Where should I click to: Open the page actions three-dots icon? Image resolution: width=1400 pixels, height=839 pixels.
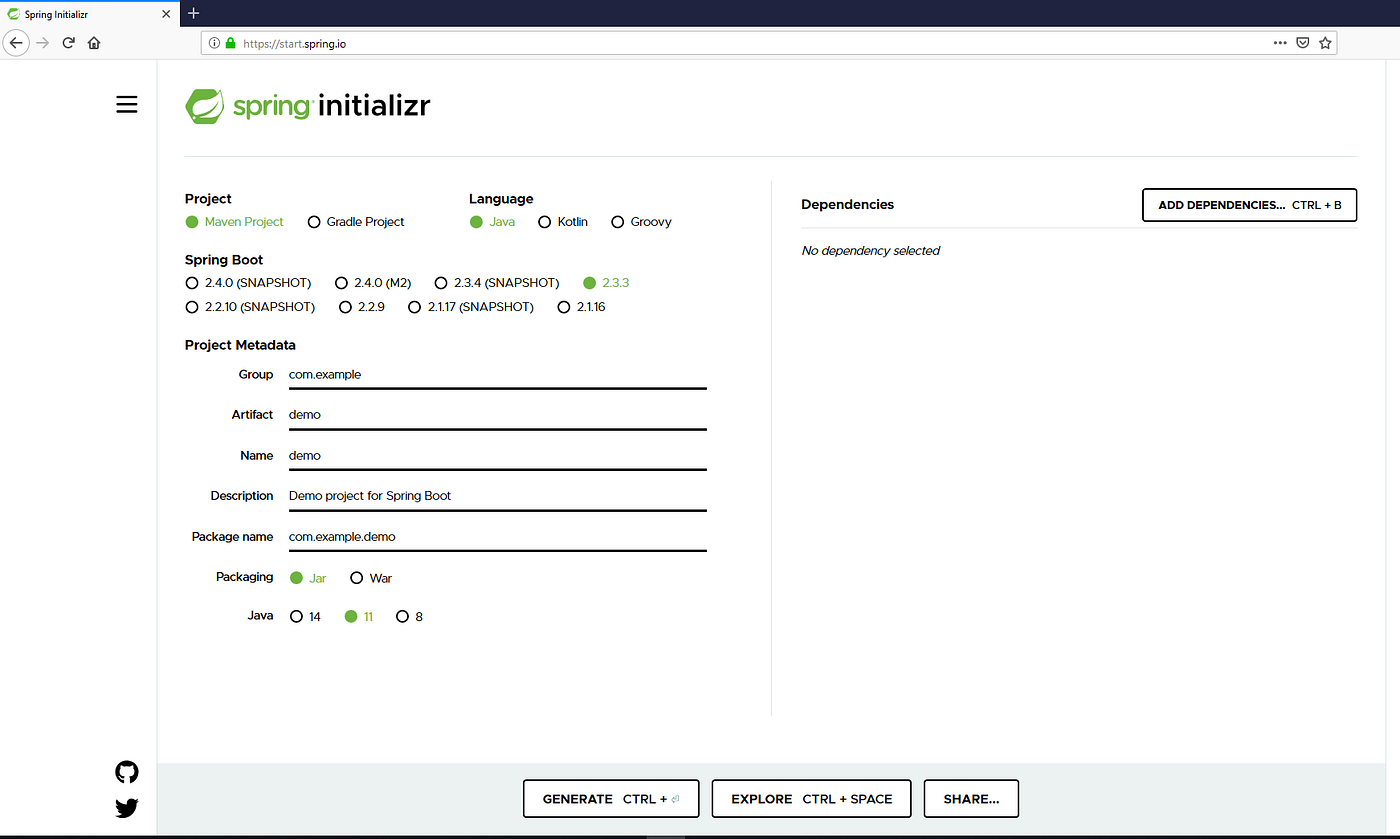point(1280,43)
